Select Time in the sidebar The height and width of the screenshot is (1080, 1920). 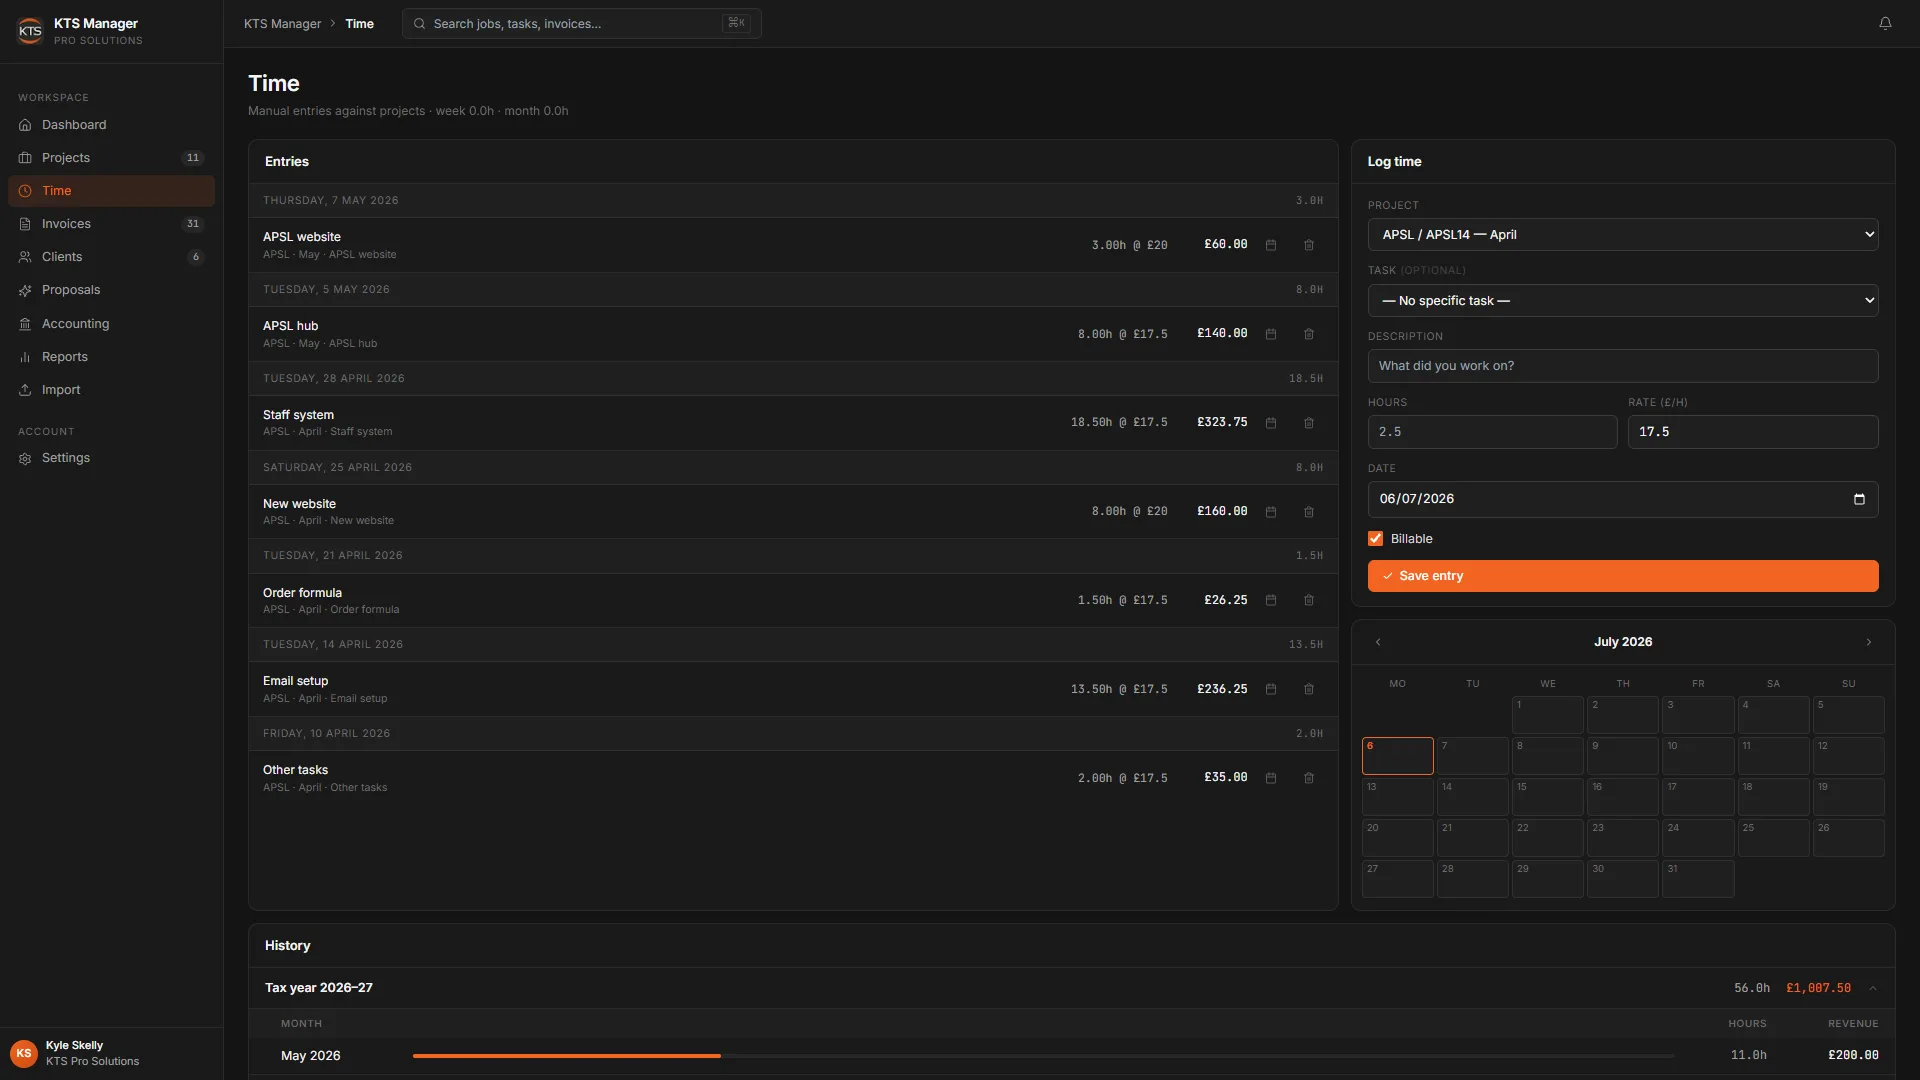pyautogui.click(x=111, y=191)
